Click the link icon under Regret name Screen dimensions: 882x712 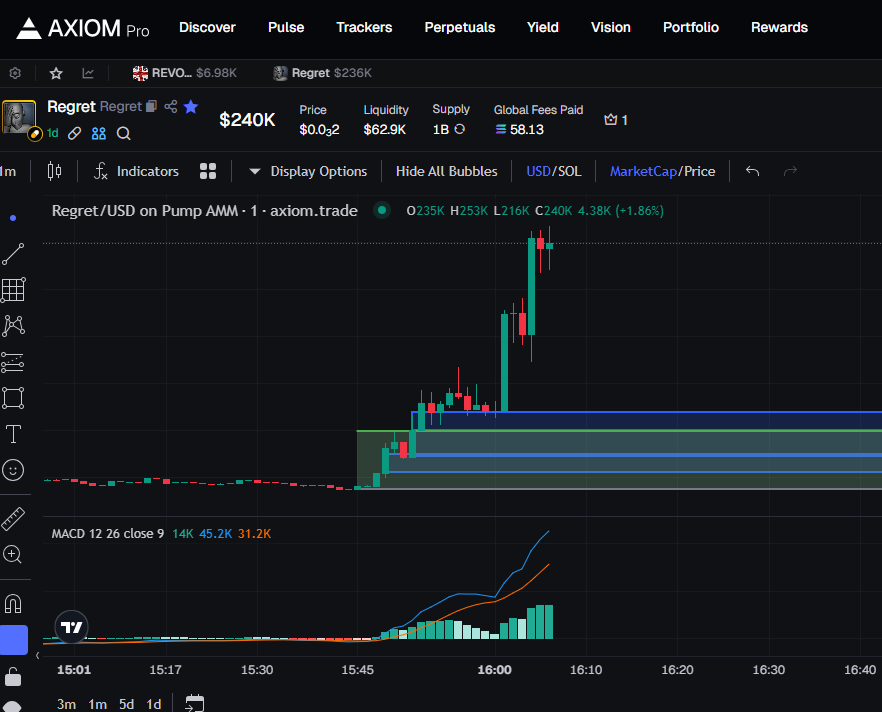74,133
